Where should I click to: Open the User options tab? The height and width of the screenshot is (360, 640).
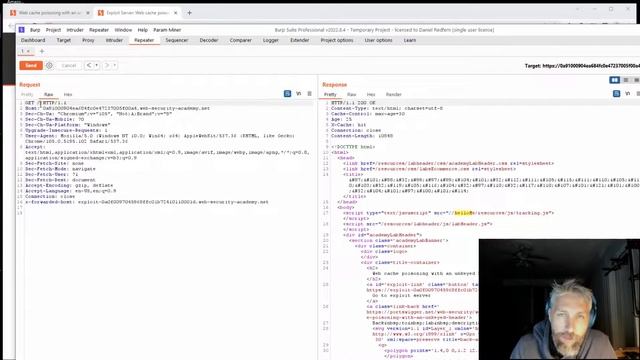pos(378,40)
